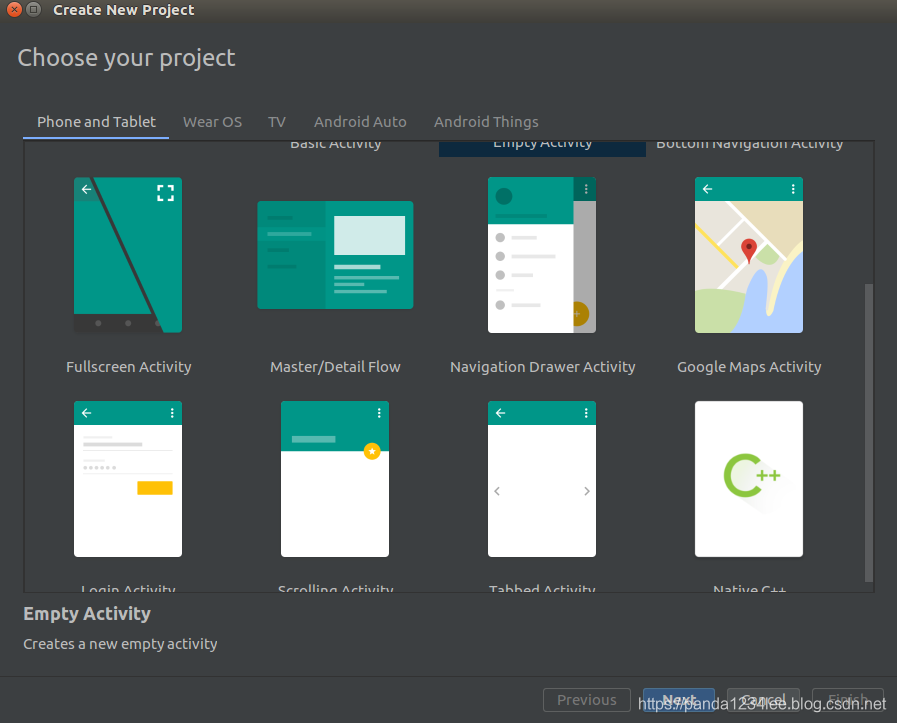The height and width of the screenshot is (723, 897).
Task: Select the Scrolling Activity template thumbnail
Action: [x=335, y=479]
